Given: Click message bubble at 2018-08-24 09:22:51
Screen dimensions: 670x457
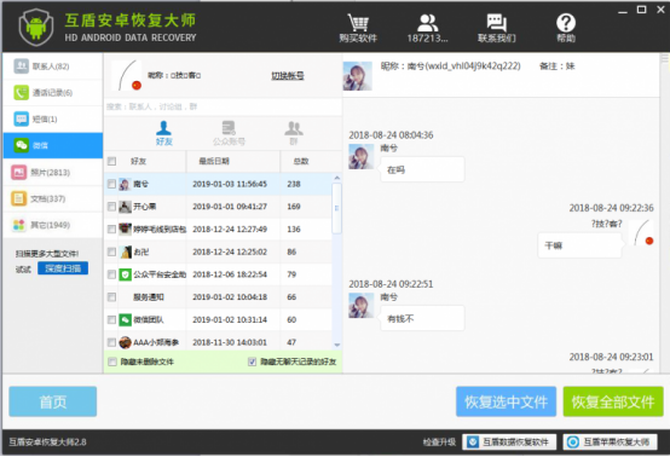Looking at the screenshot, I should tap(422, 319).
